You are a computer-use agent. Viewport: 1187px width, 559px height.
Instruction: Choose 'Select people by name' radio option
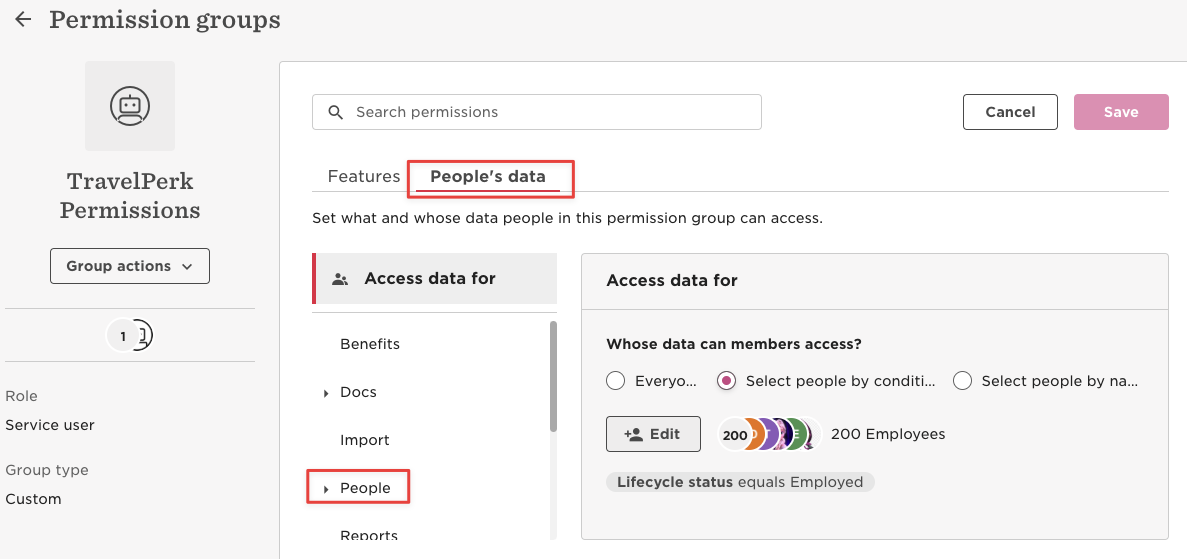(x=962, y=381)
